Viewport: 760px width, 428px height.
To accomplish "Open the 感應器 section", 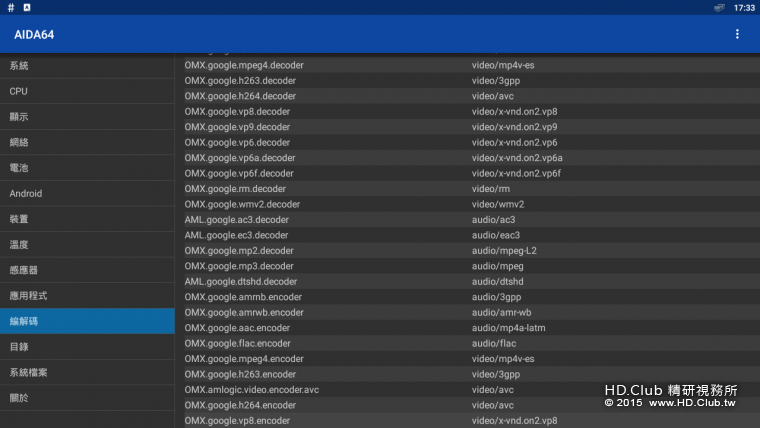I will [x=87, y=270].
